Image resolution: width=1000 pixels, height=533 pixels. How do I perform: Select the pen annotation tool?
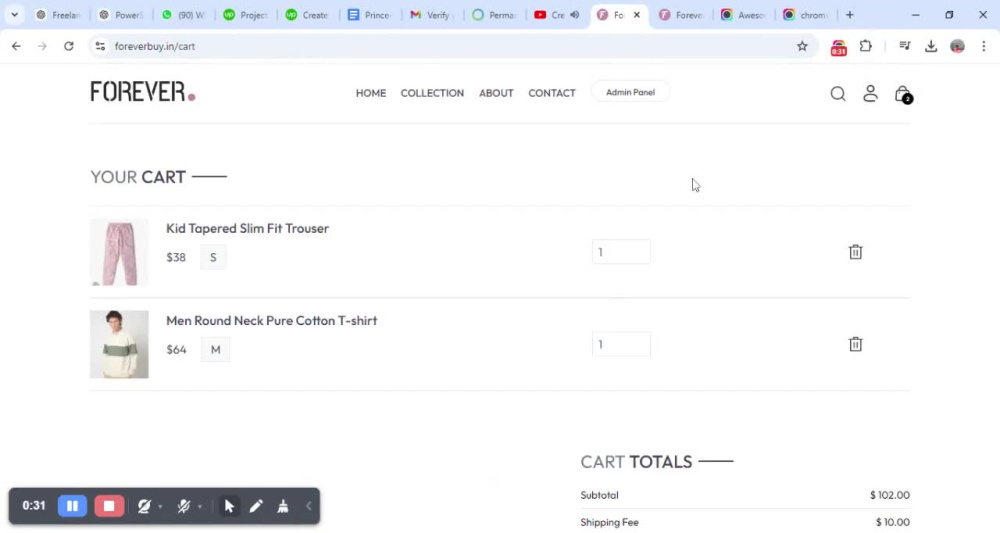click(256, 506)
